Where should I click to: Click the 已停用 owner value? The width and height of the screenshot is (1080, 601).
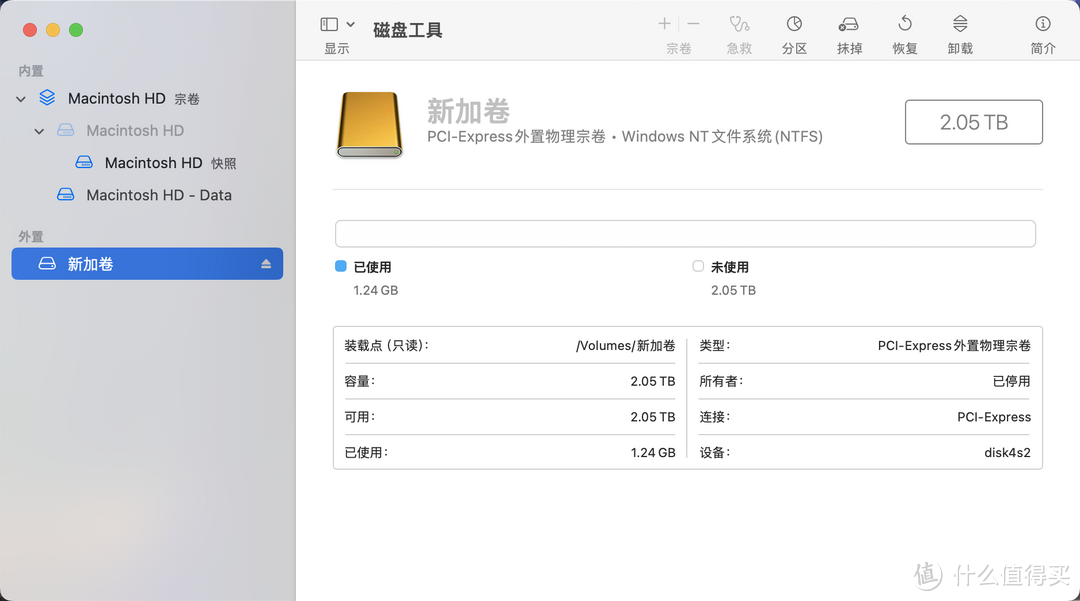(1011, 381)
